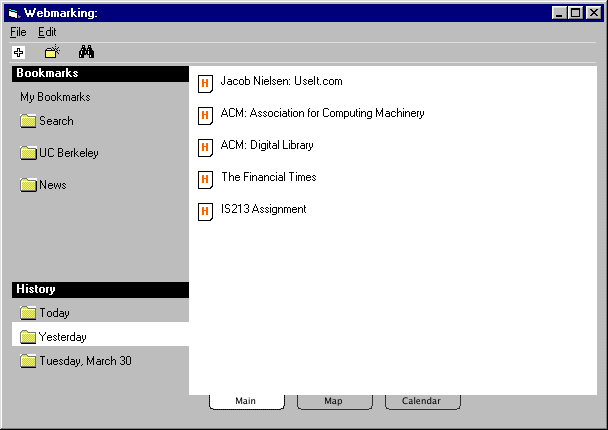Switch to the Calendar tab

coord(423,401)
